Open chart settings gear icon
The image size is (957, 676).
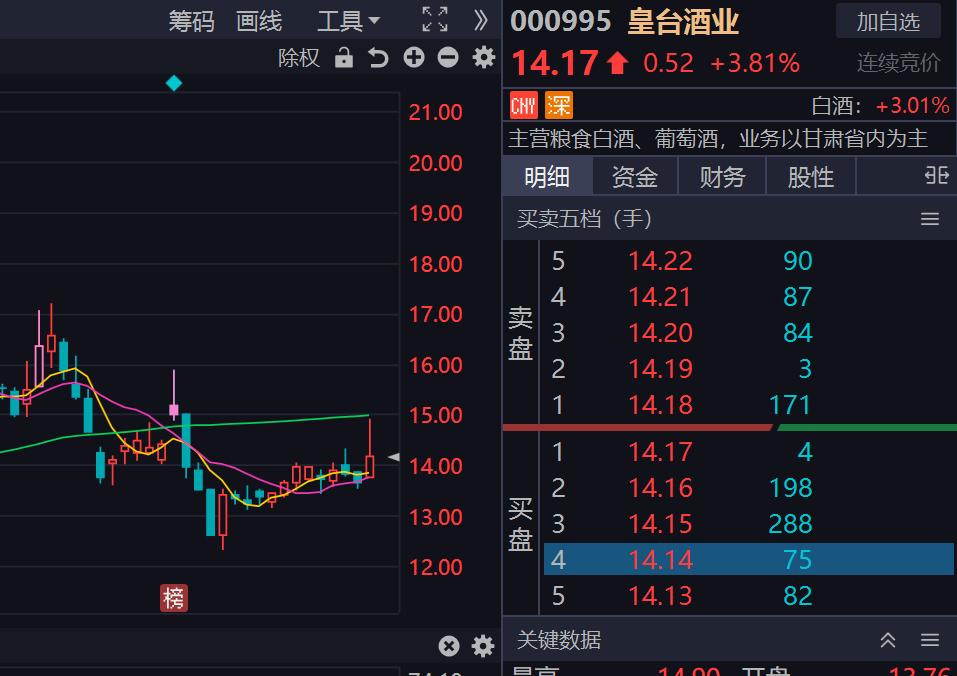484,58
